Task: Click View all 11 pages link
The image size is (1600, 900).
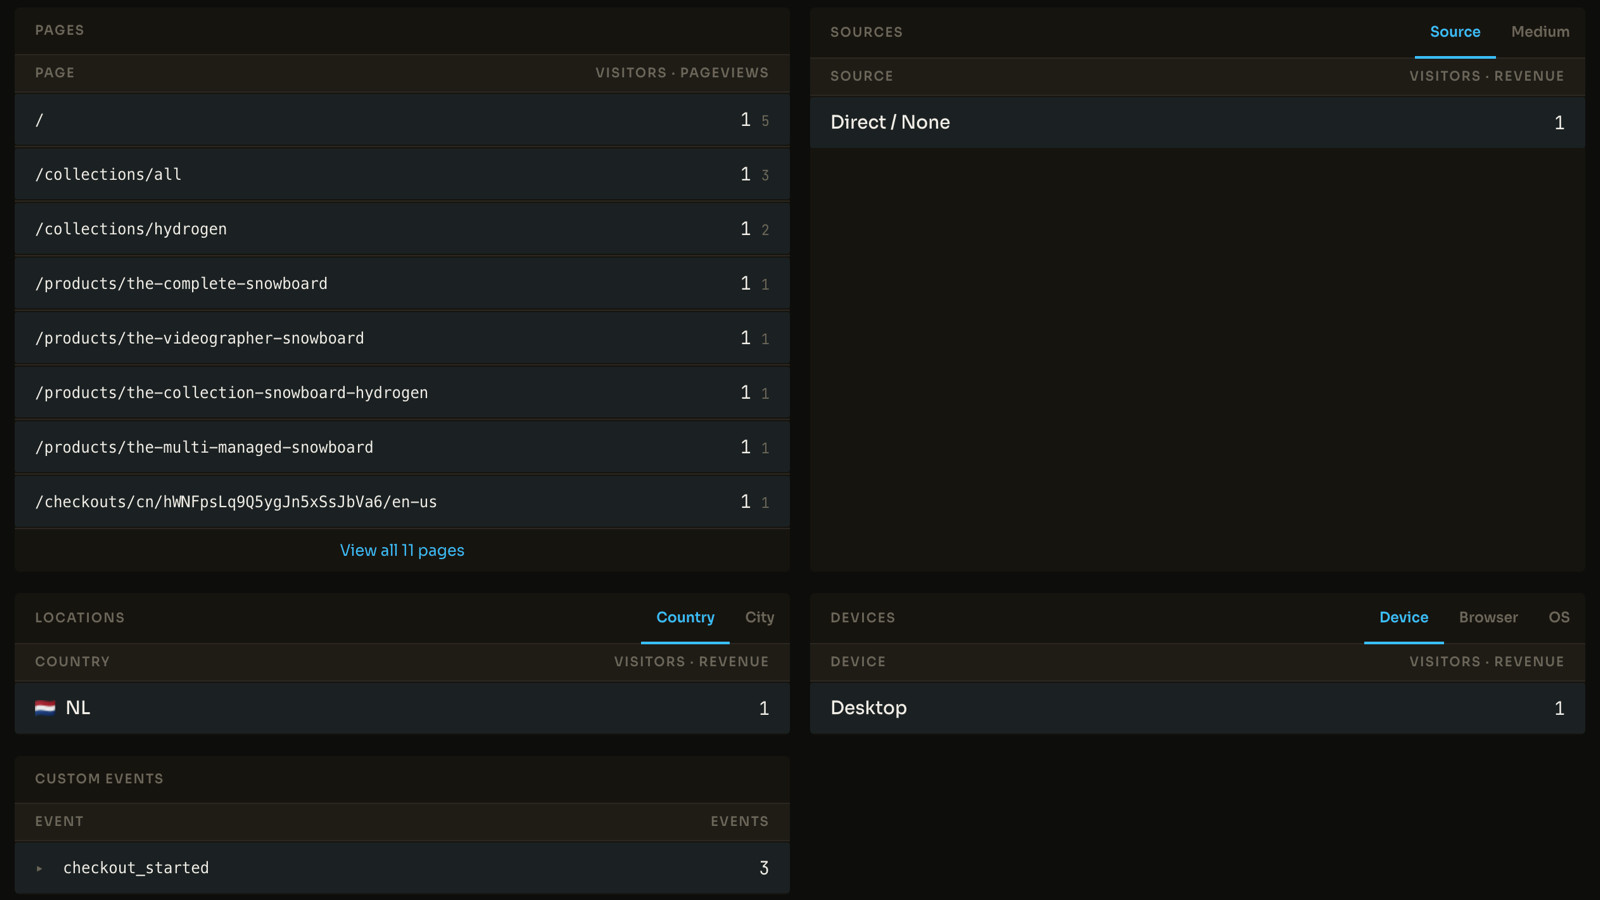Action: [402, 550]
